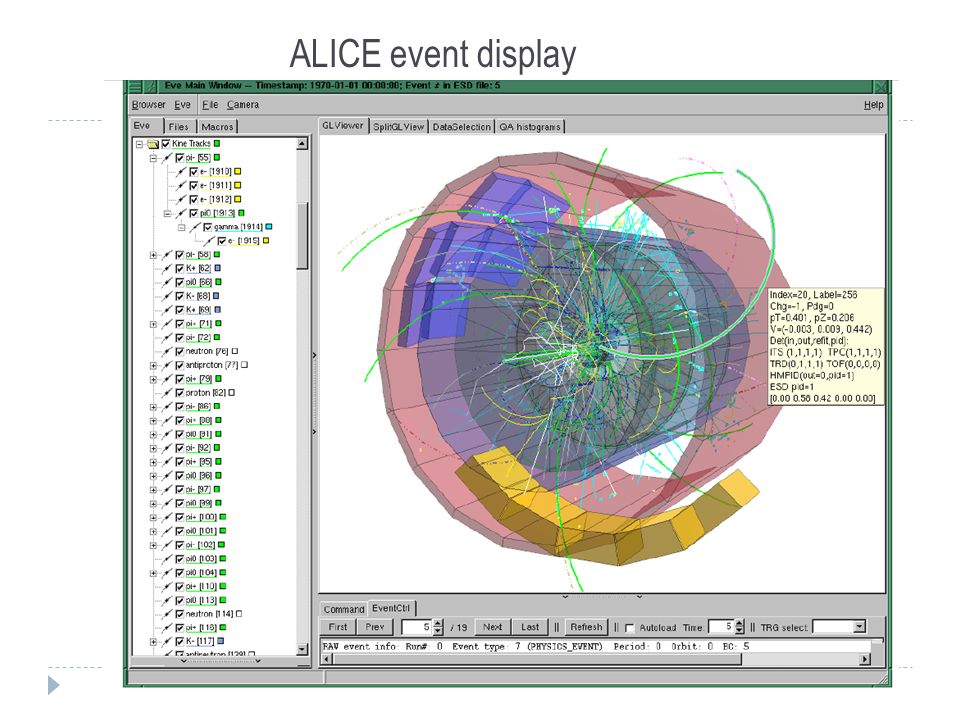Click cyan color swatch of gamma [1914]
The width and height of the screenshot is (960, 720).
tap(268, 227)
